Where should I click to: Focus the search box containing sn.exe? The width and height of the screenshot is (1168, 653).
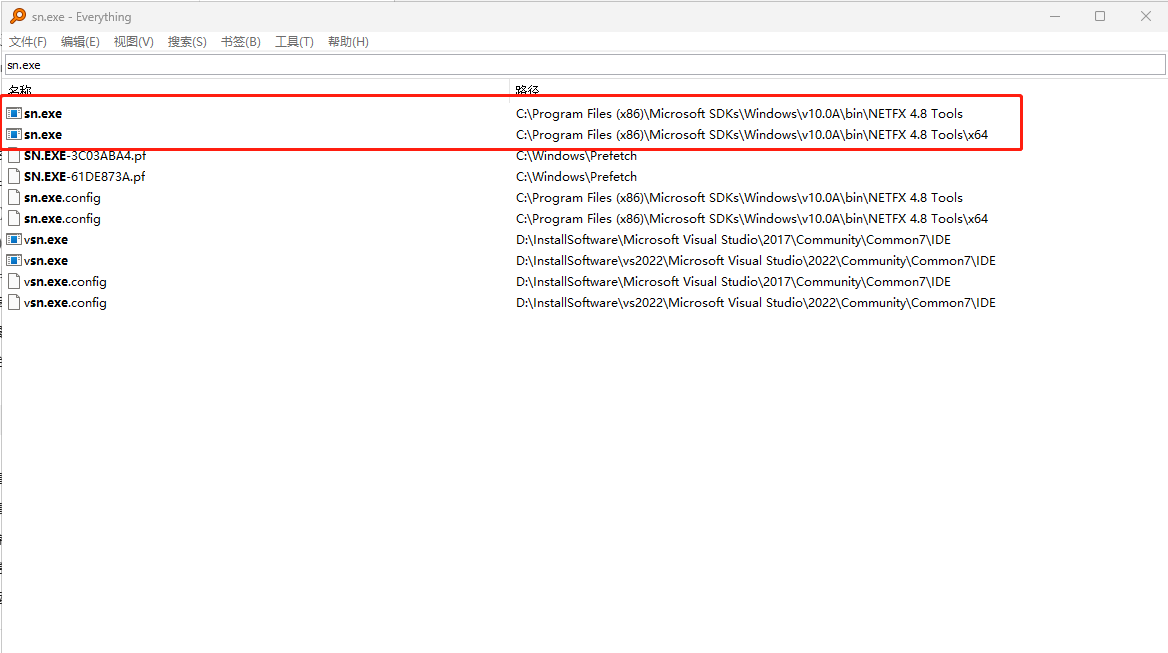[x=585, y=65]
